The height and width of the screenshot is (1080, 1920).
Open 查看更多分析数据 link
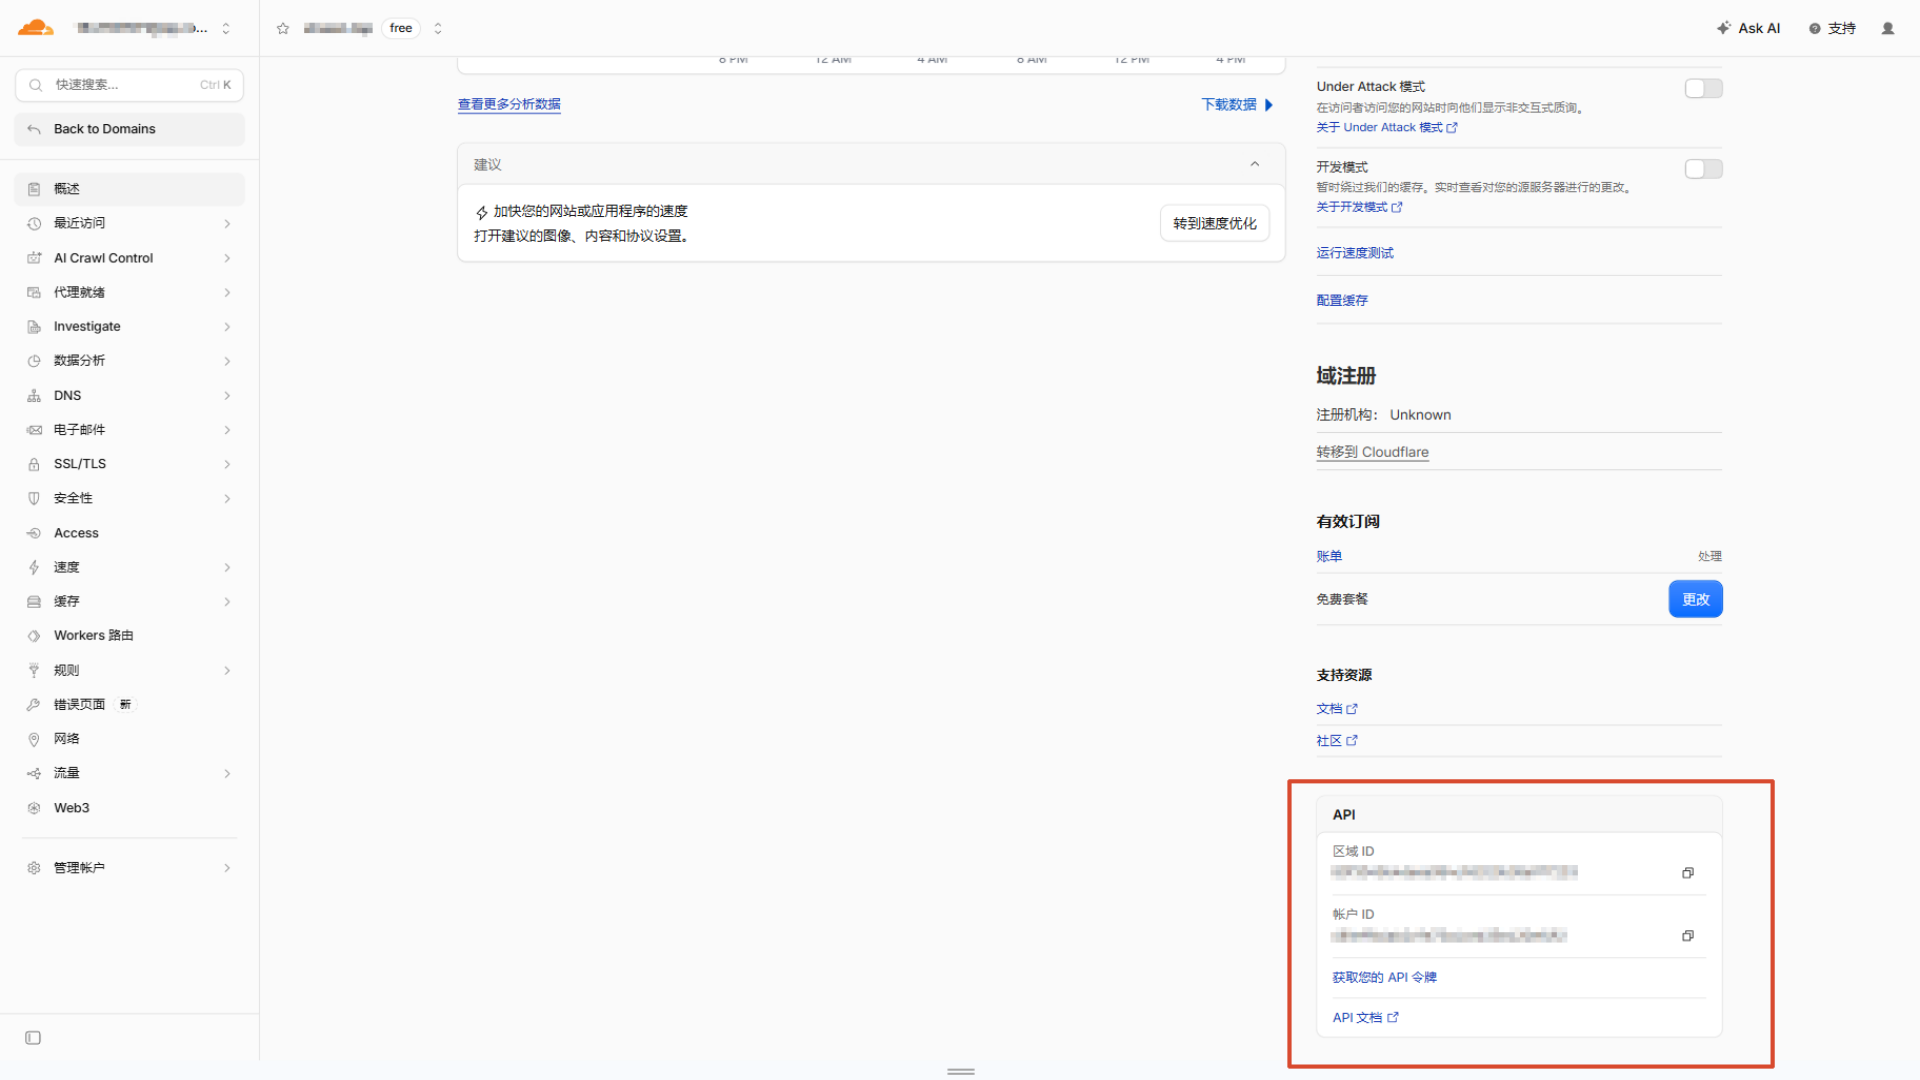(x=509, y=104)
